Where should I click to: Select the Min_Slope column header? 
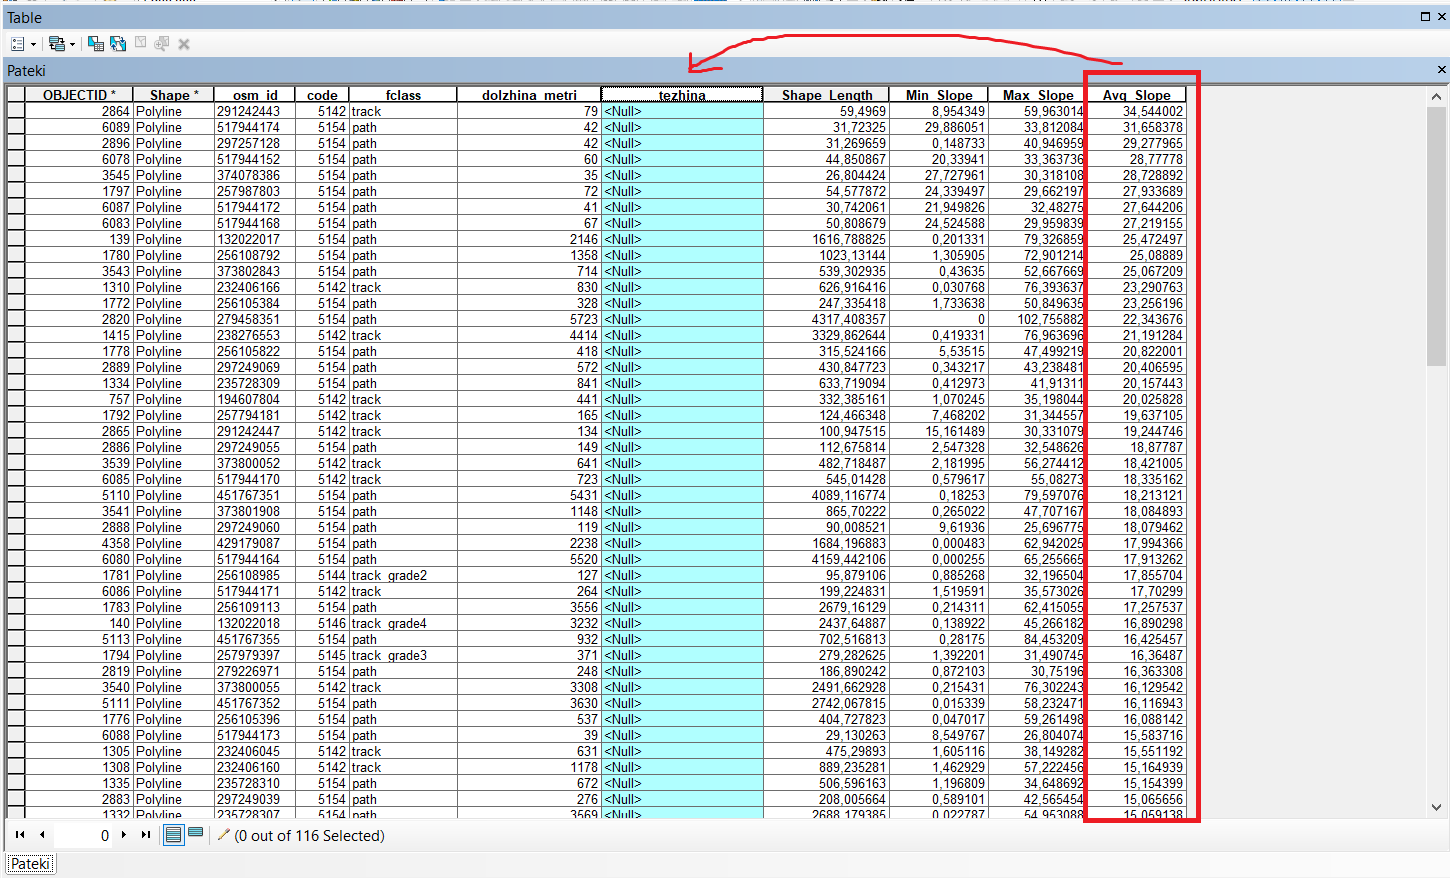(x=939, y=95)
